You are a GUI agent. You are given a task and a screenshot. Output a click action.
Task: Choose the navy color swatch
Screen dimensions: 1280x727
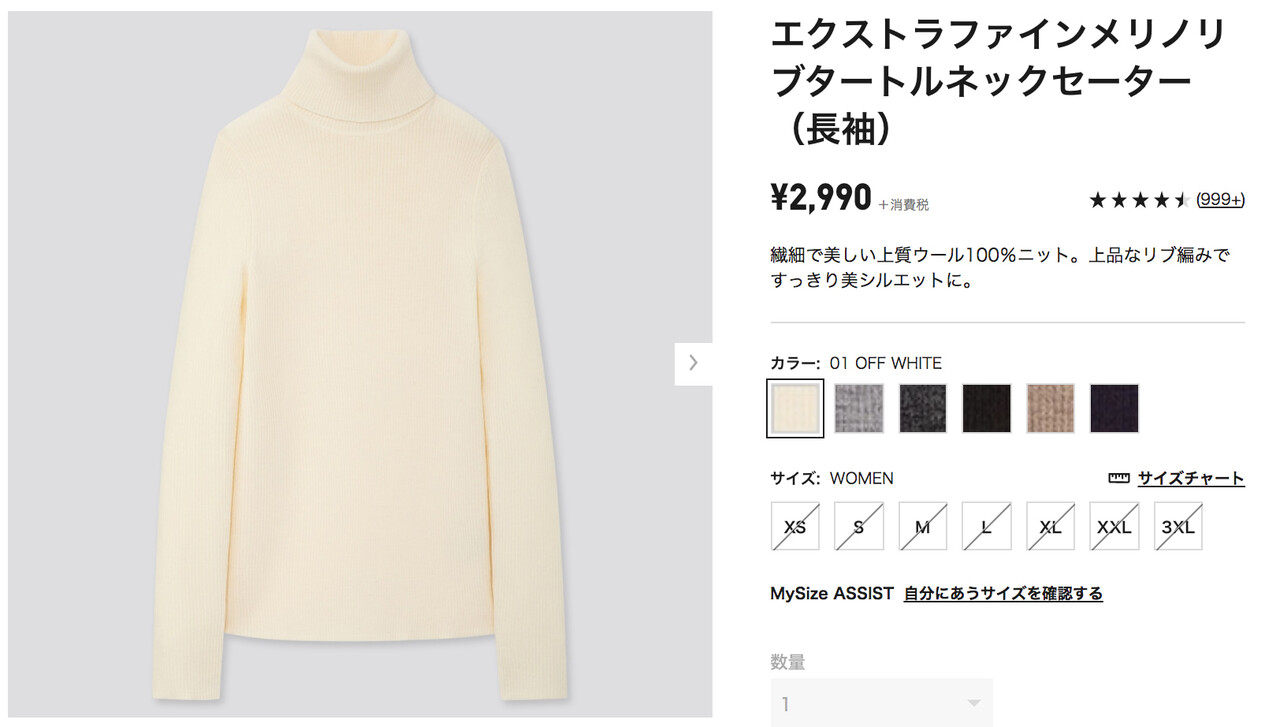[1115, 408]
